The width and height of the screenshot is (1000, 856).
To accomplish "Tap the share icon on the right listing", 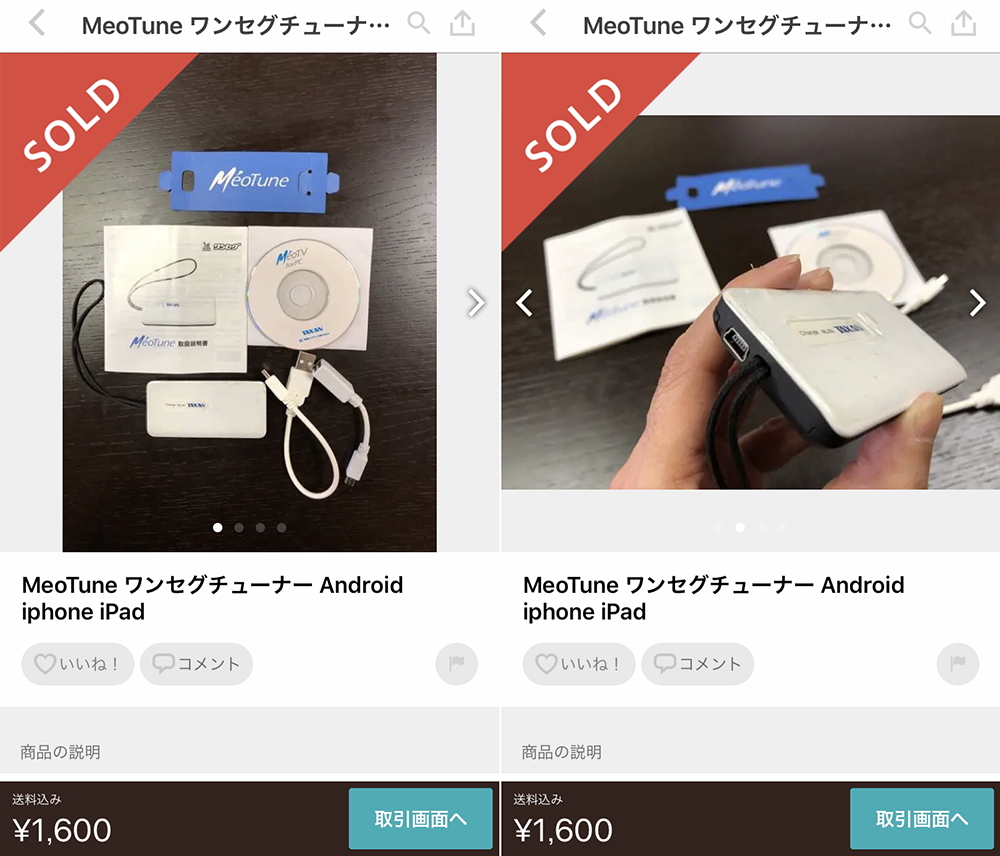I will (964, 23).
